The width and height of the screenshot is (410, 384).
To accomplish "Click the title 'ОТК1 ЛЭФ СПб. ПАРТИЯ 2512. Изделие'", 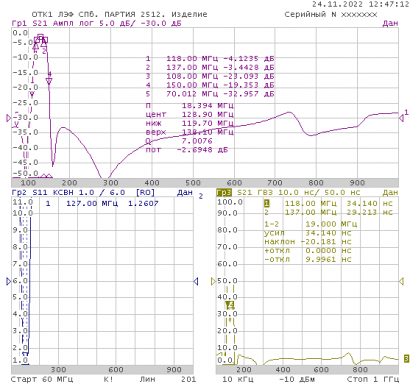I will tap(119, 15).
